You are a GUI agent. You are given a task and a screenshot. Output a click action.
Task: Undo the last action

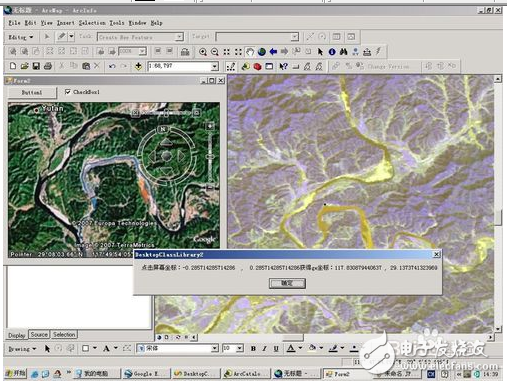[x=112, y=66]
